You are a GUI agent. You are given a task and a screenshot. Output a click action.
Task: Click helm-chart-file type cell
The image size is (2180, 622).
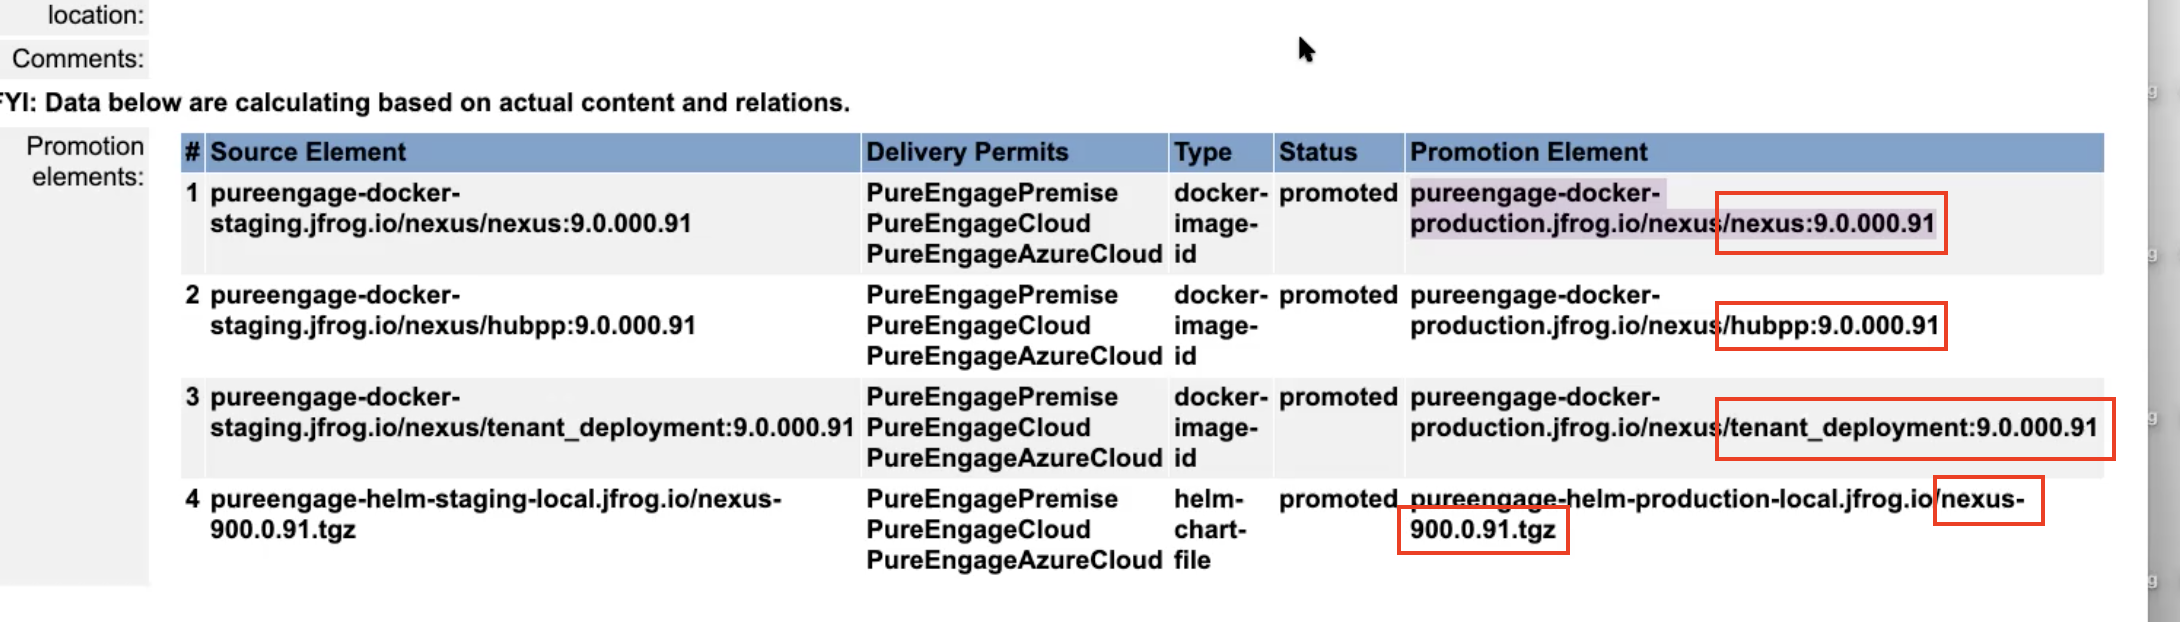click(1210, 529)
